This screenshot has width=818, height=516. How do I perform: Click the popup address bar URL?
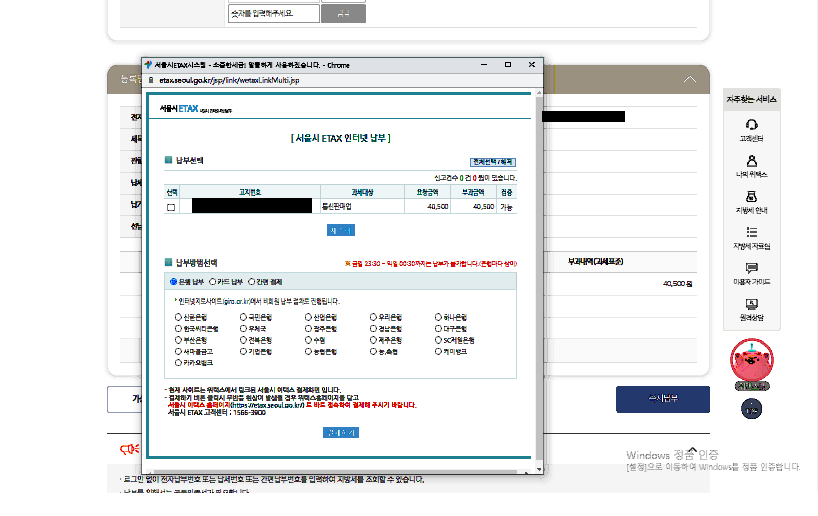(x=229, y=80)
